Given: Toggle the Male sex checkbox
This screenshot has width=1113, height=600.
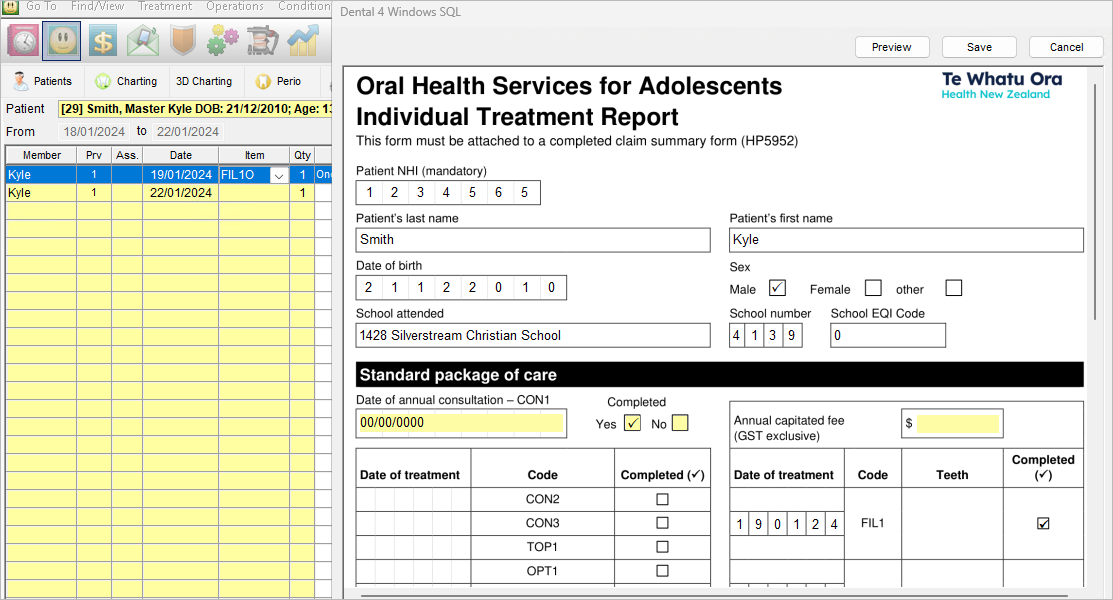Looking at the screenshot, I should pyautogui.click(x=777, y=288).
